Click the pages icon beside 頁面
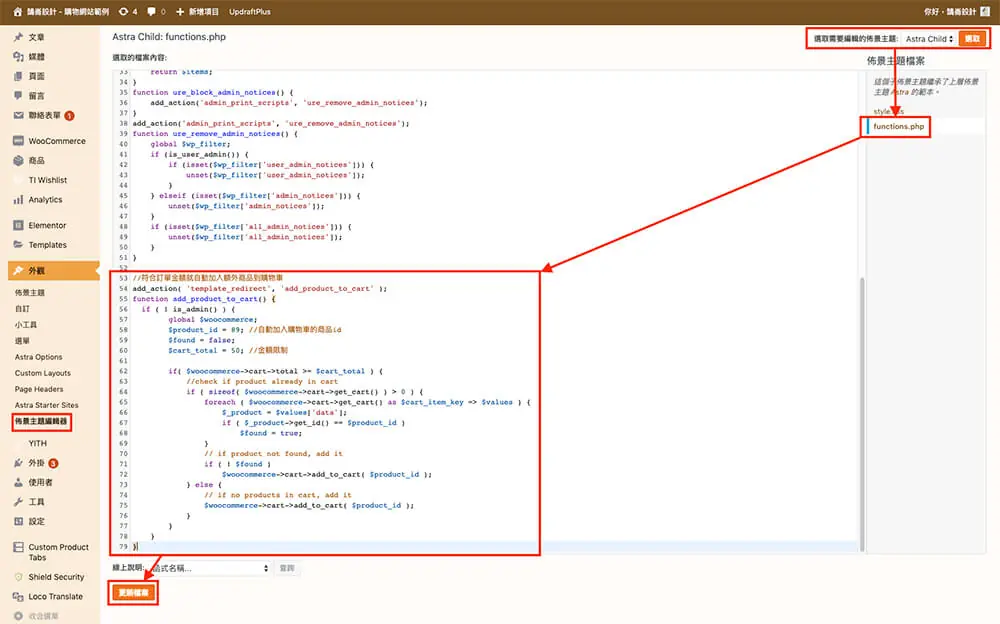The image size is (1000, 624). 18,76
